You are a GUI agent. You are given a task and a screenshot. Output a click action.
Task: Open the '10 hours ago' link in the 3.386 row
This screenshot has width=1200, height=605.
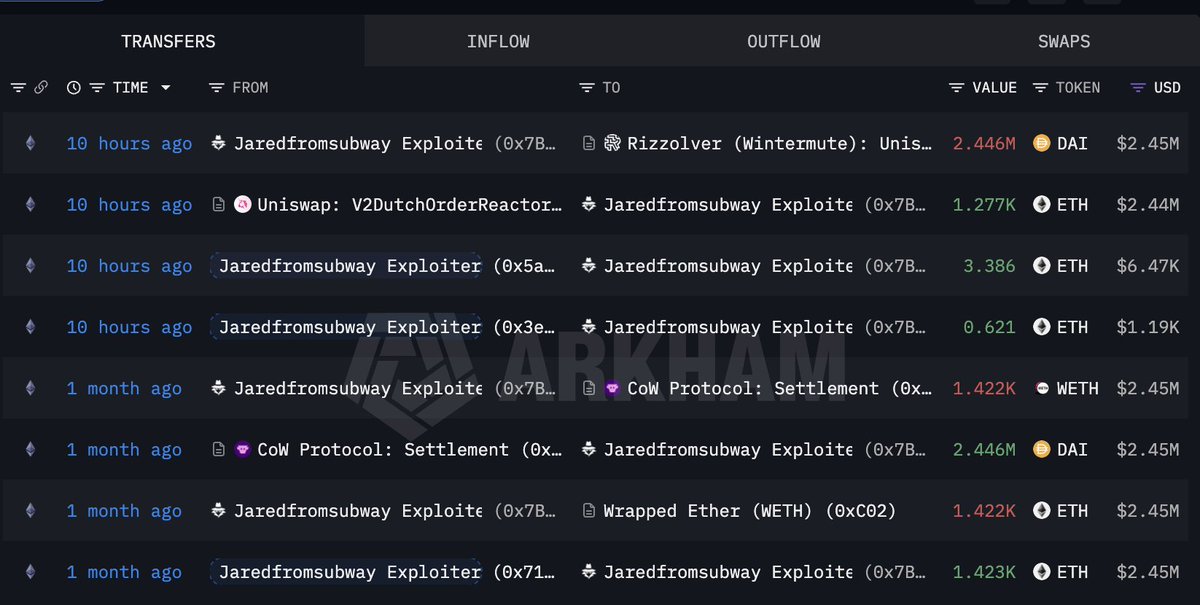coord(129,266)
